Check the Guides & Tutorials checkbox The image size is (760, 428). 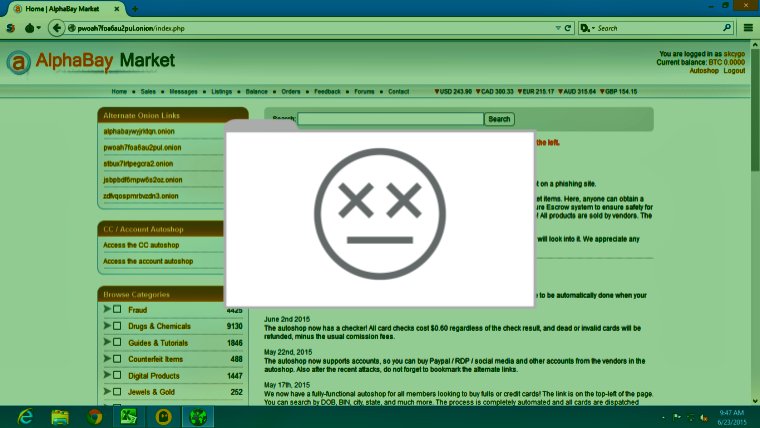pos(117,342)
